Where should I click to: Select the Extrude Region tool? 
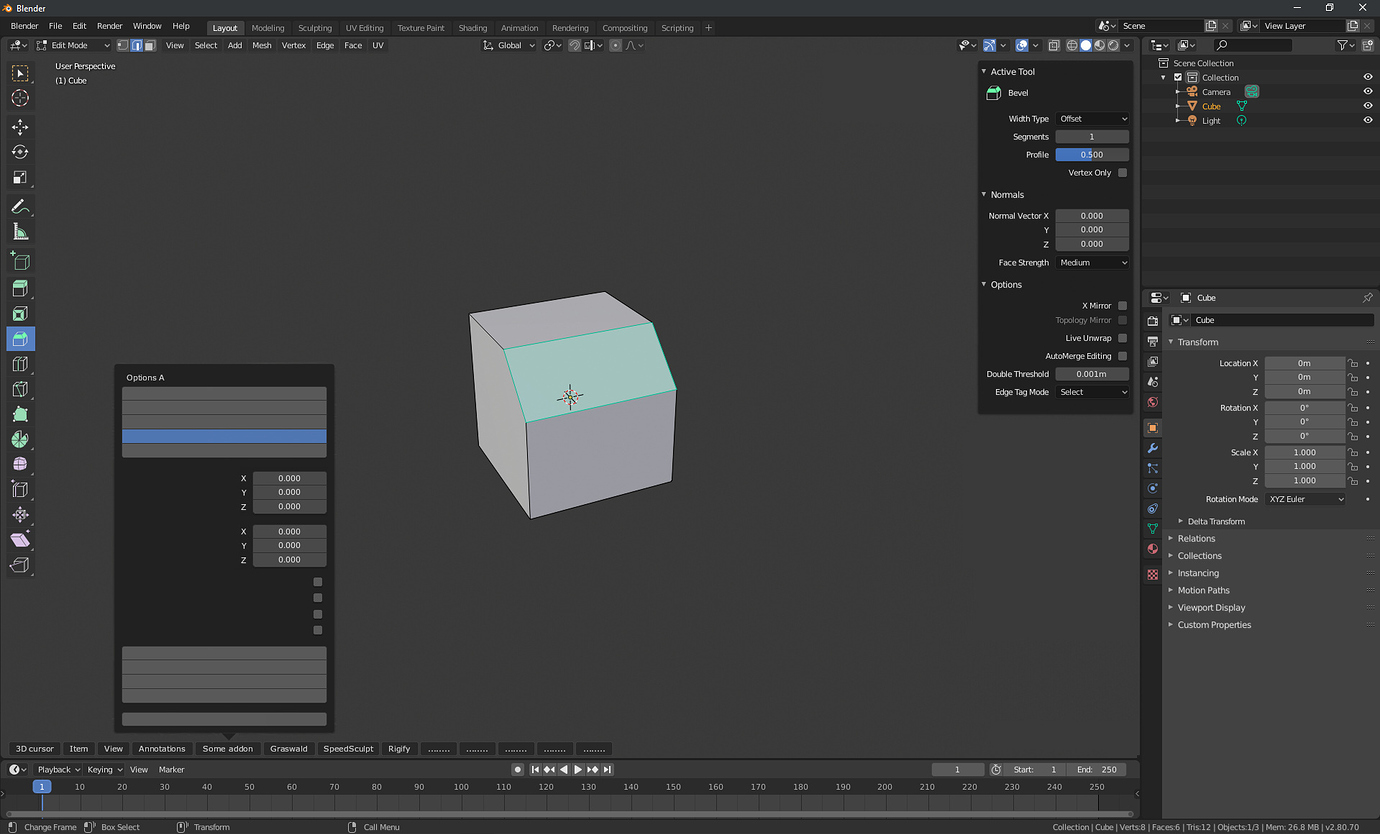pyautogui.click(x=20, y=289)
